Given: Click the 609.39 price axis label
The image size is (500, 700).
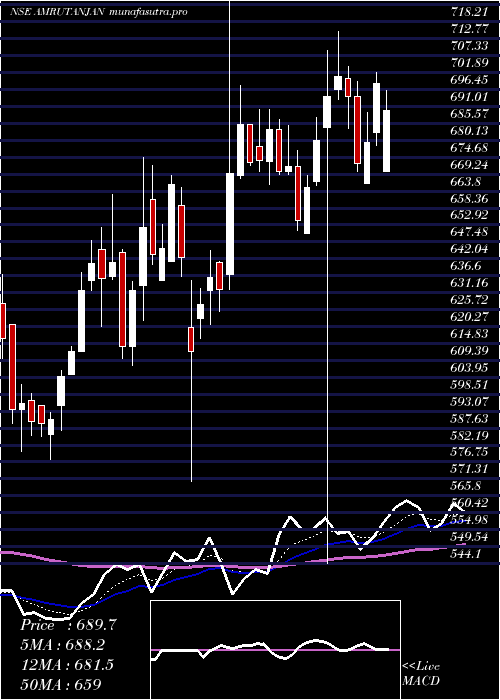Looking at the screenshot, I should click(470, 351).
